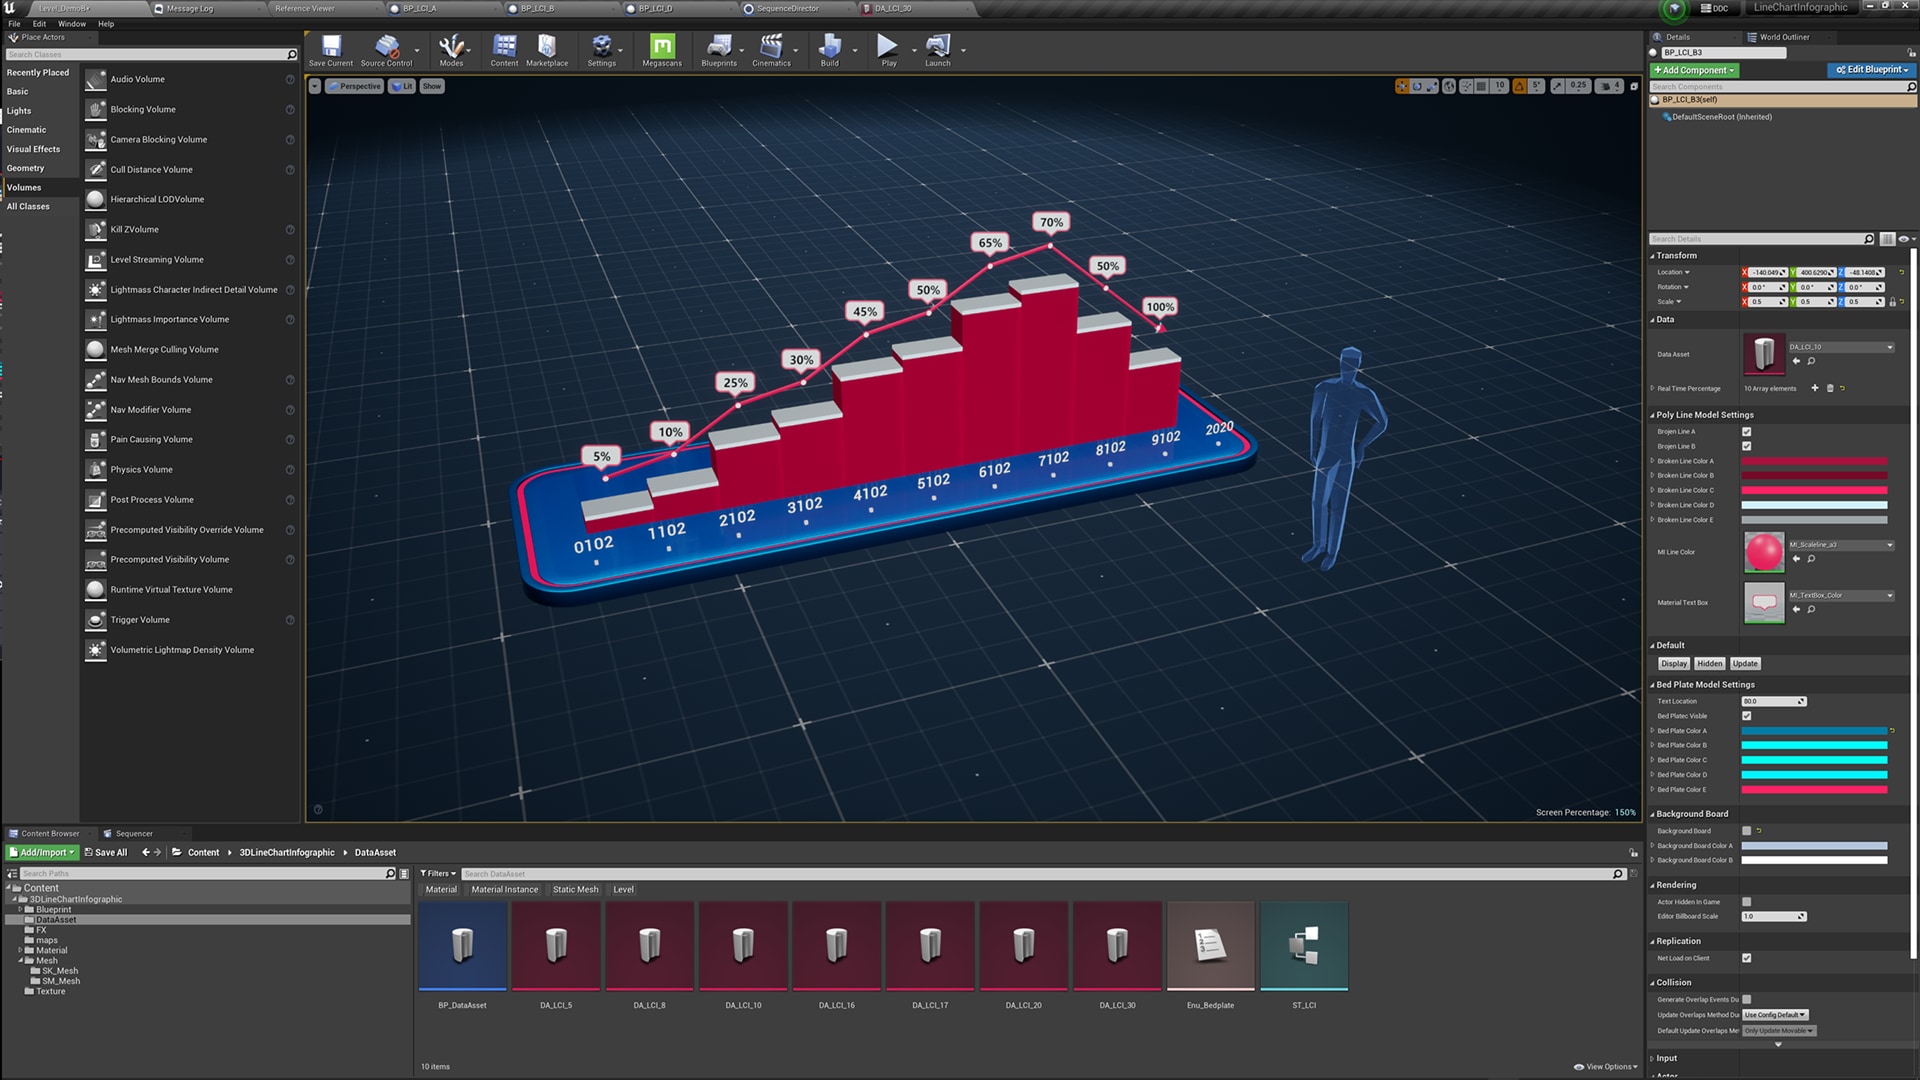
Task: Collapse the Poly Line Model Settings section
Action: 1654,414
